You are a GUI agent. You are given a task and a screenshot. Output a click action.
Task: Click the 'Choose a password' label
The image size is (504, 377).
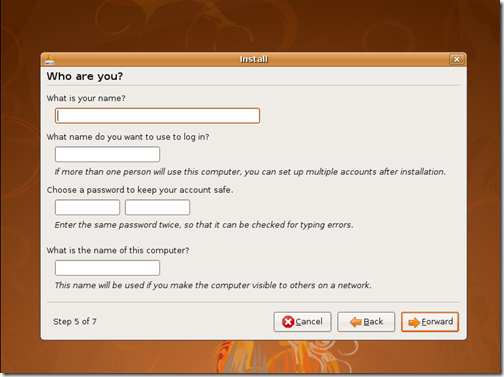click(140, 190)
